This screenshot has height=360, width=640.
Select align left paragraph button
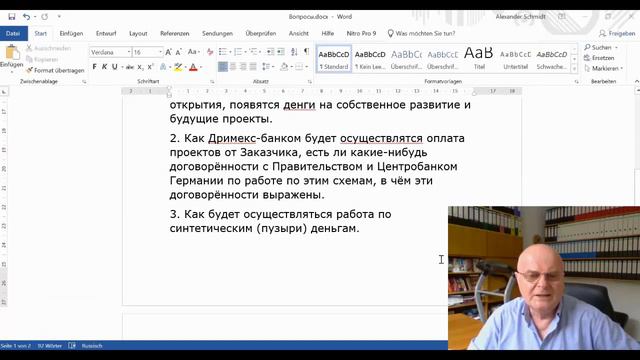coord(223,67)
